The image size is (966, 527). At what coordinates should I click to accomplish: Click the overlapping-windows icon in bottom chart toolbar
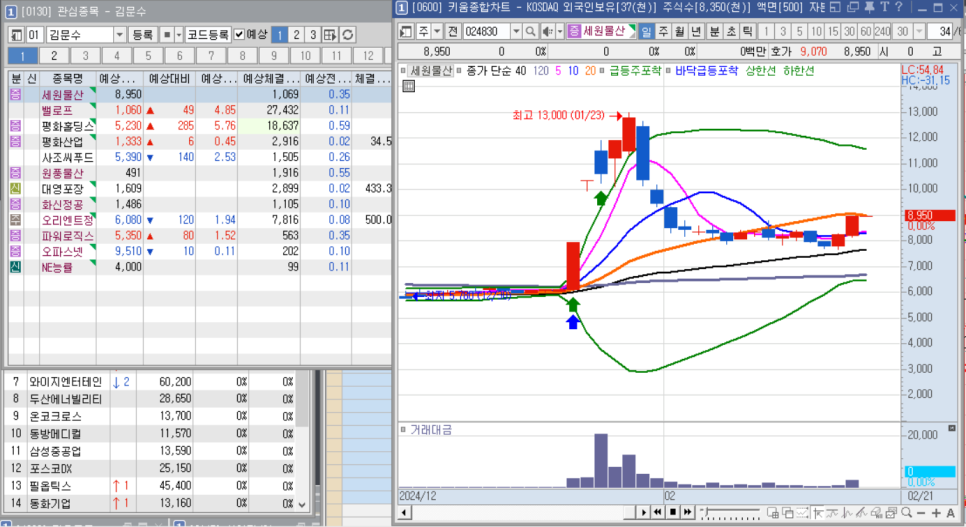point(787,512)
